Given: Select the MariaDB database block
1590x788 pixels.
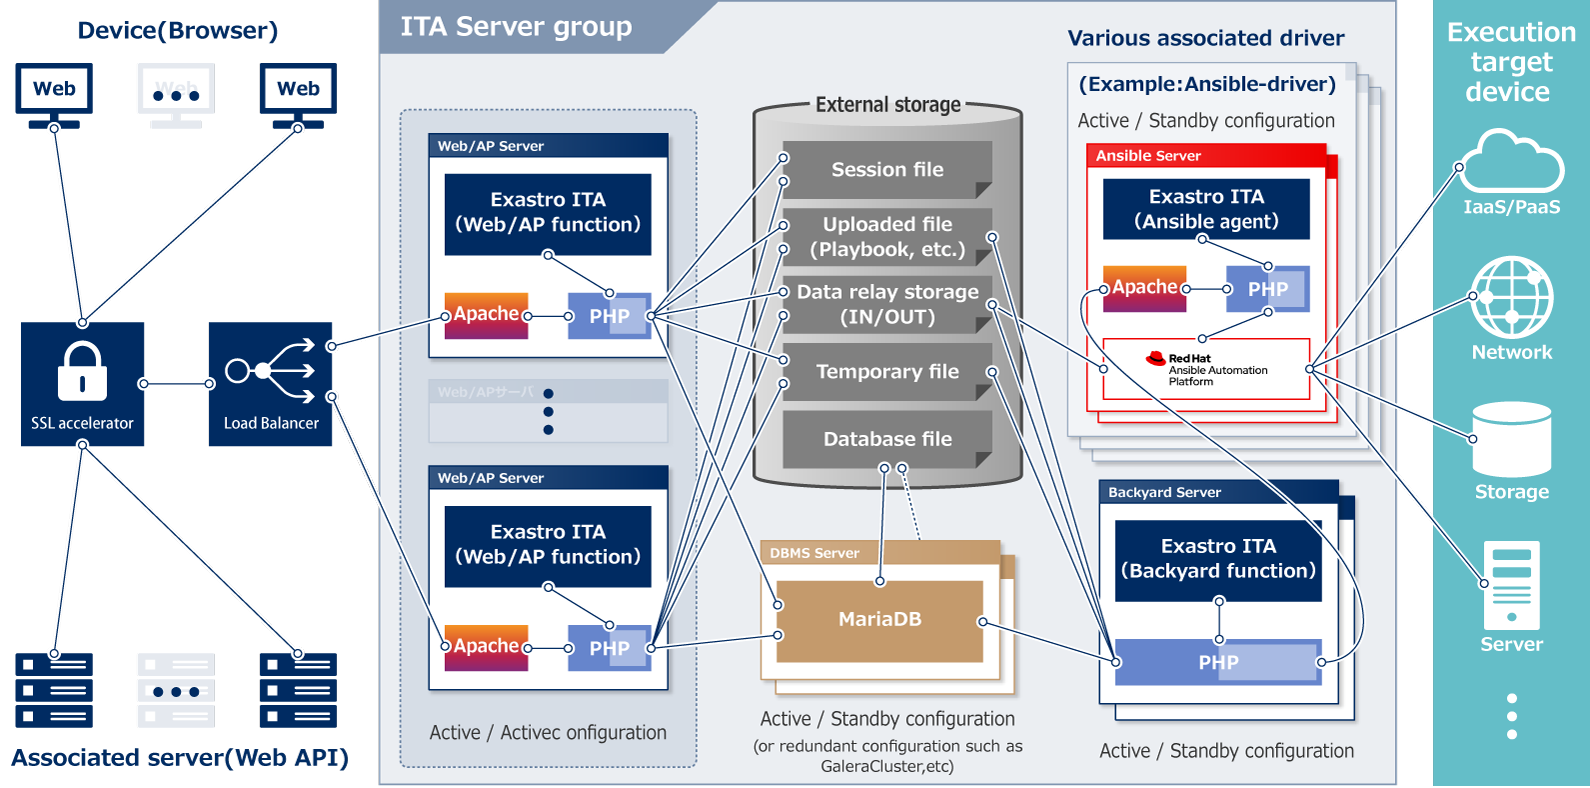Looking at the screenshot, I should coord(880,621).
